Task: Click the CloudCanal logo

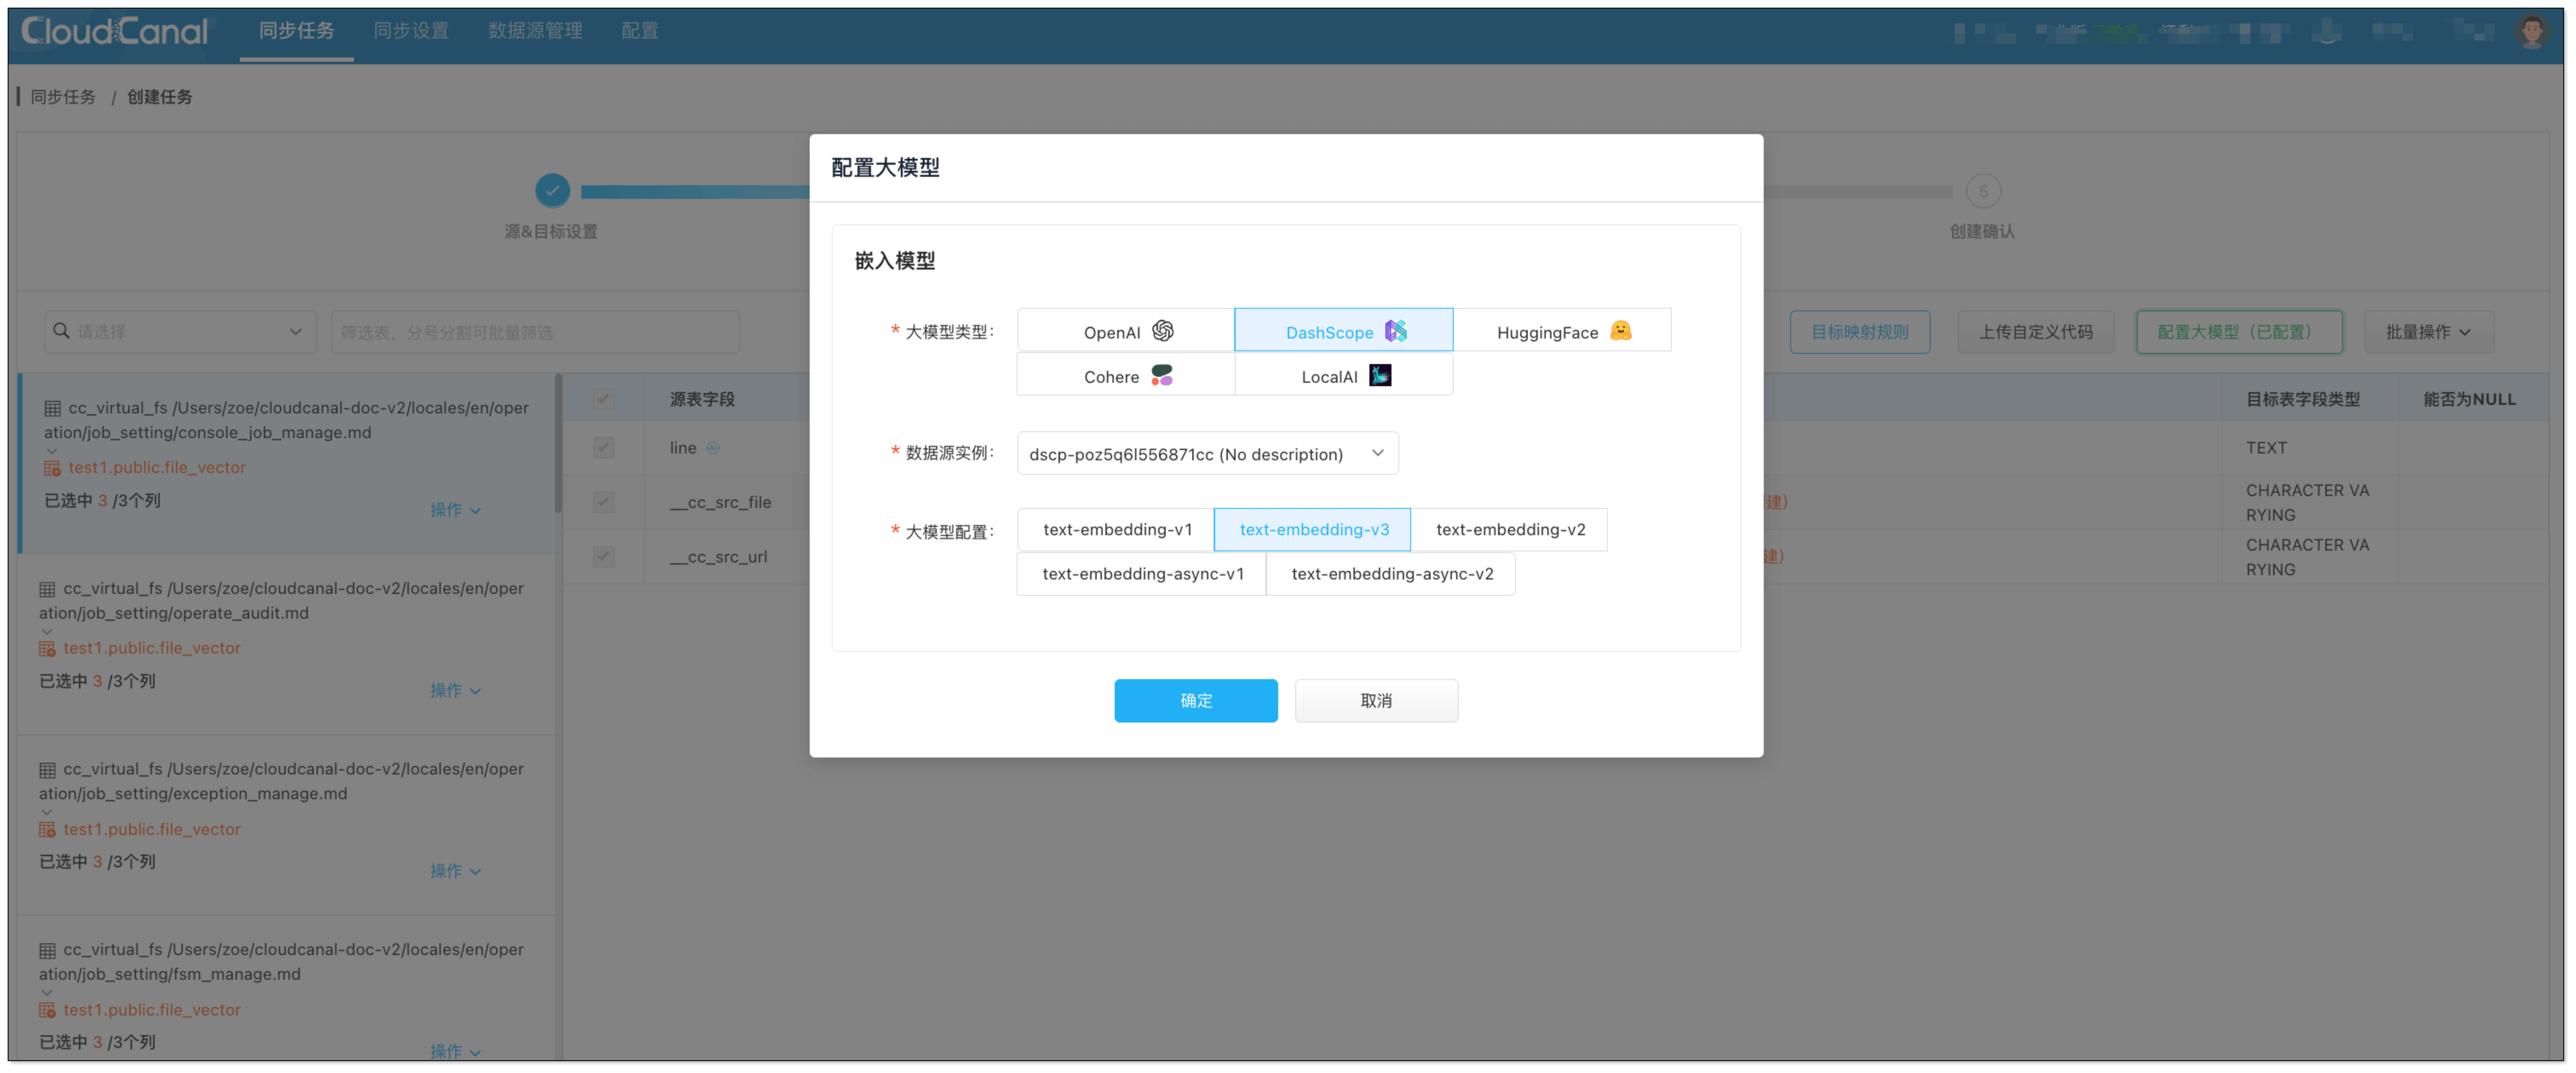Action: (115, 31)
